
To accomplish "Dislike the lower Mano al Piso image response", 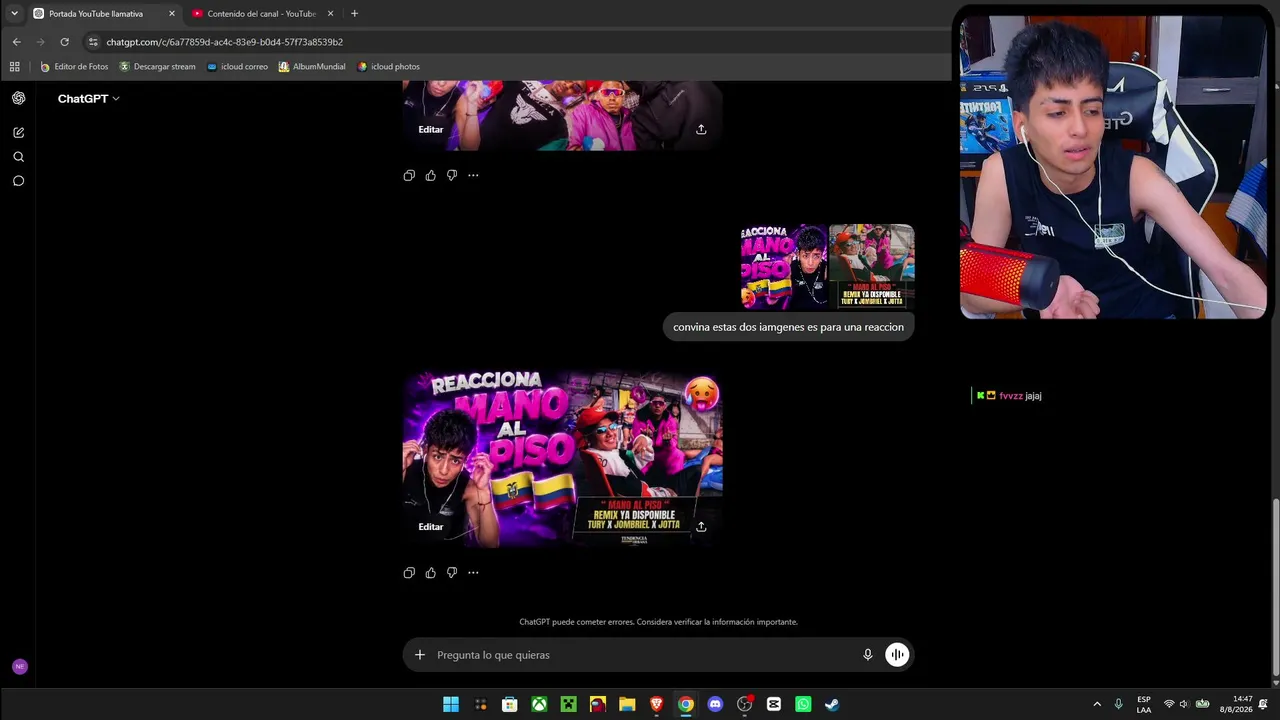I will [452, 573].
